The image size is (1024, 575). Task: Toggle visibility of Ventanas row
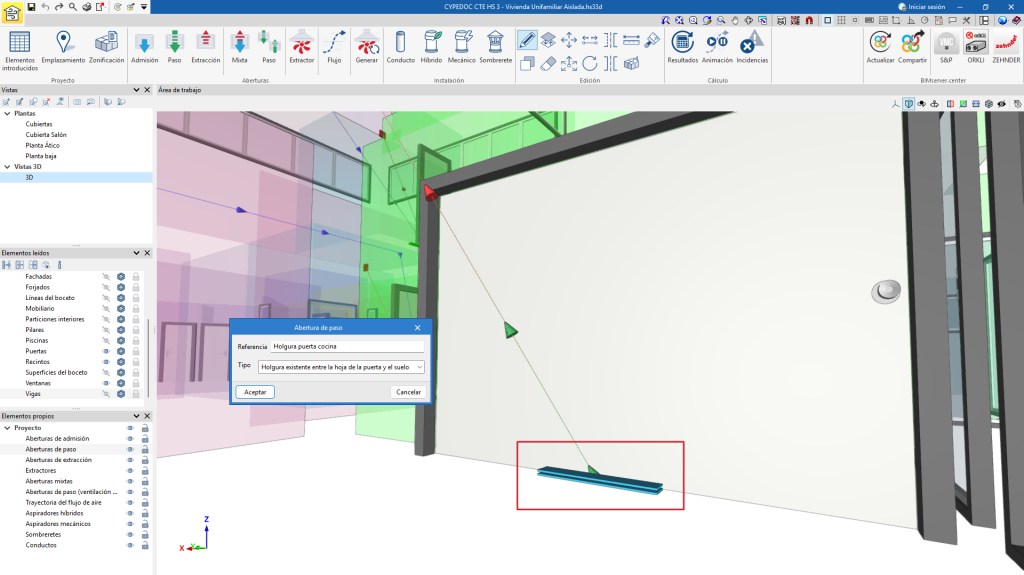click(106, 383)
